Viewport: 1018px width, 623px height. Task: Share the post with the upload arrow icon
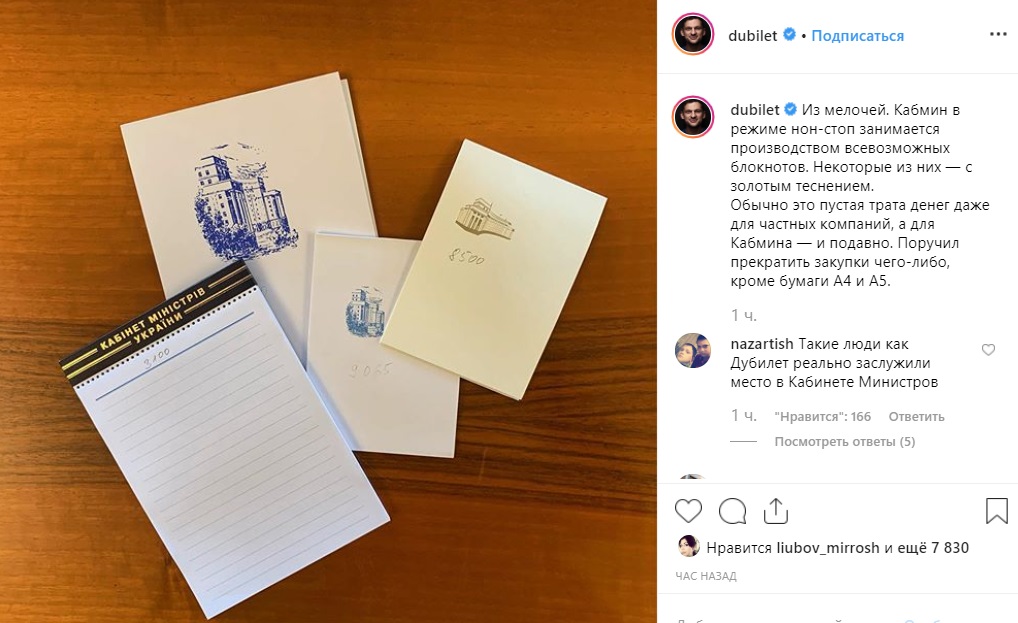[x=776, y=511]
